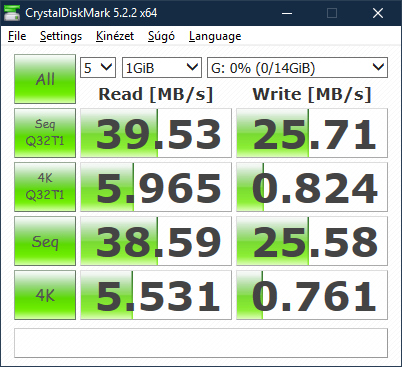
Task: Start the Seq Q32T1 test
Action: click(x=45, y=133)
